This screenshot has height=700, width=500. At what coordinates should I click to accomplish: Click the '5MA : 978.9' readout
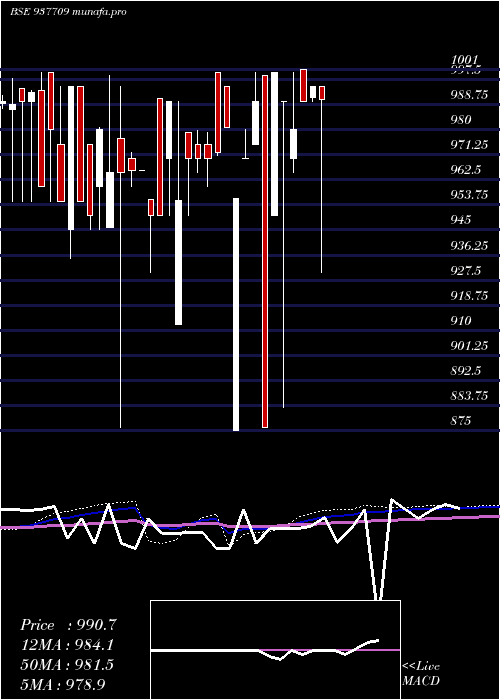(x=63, y=684)
